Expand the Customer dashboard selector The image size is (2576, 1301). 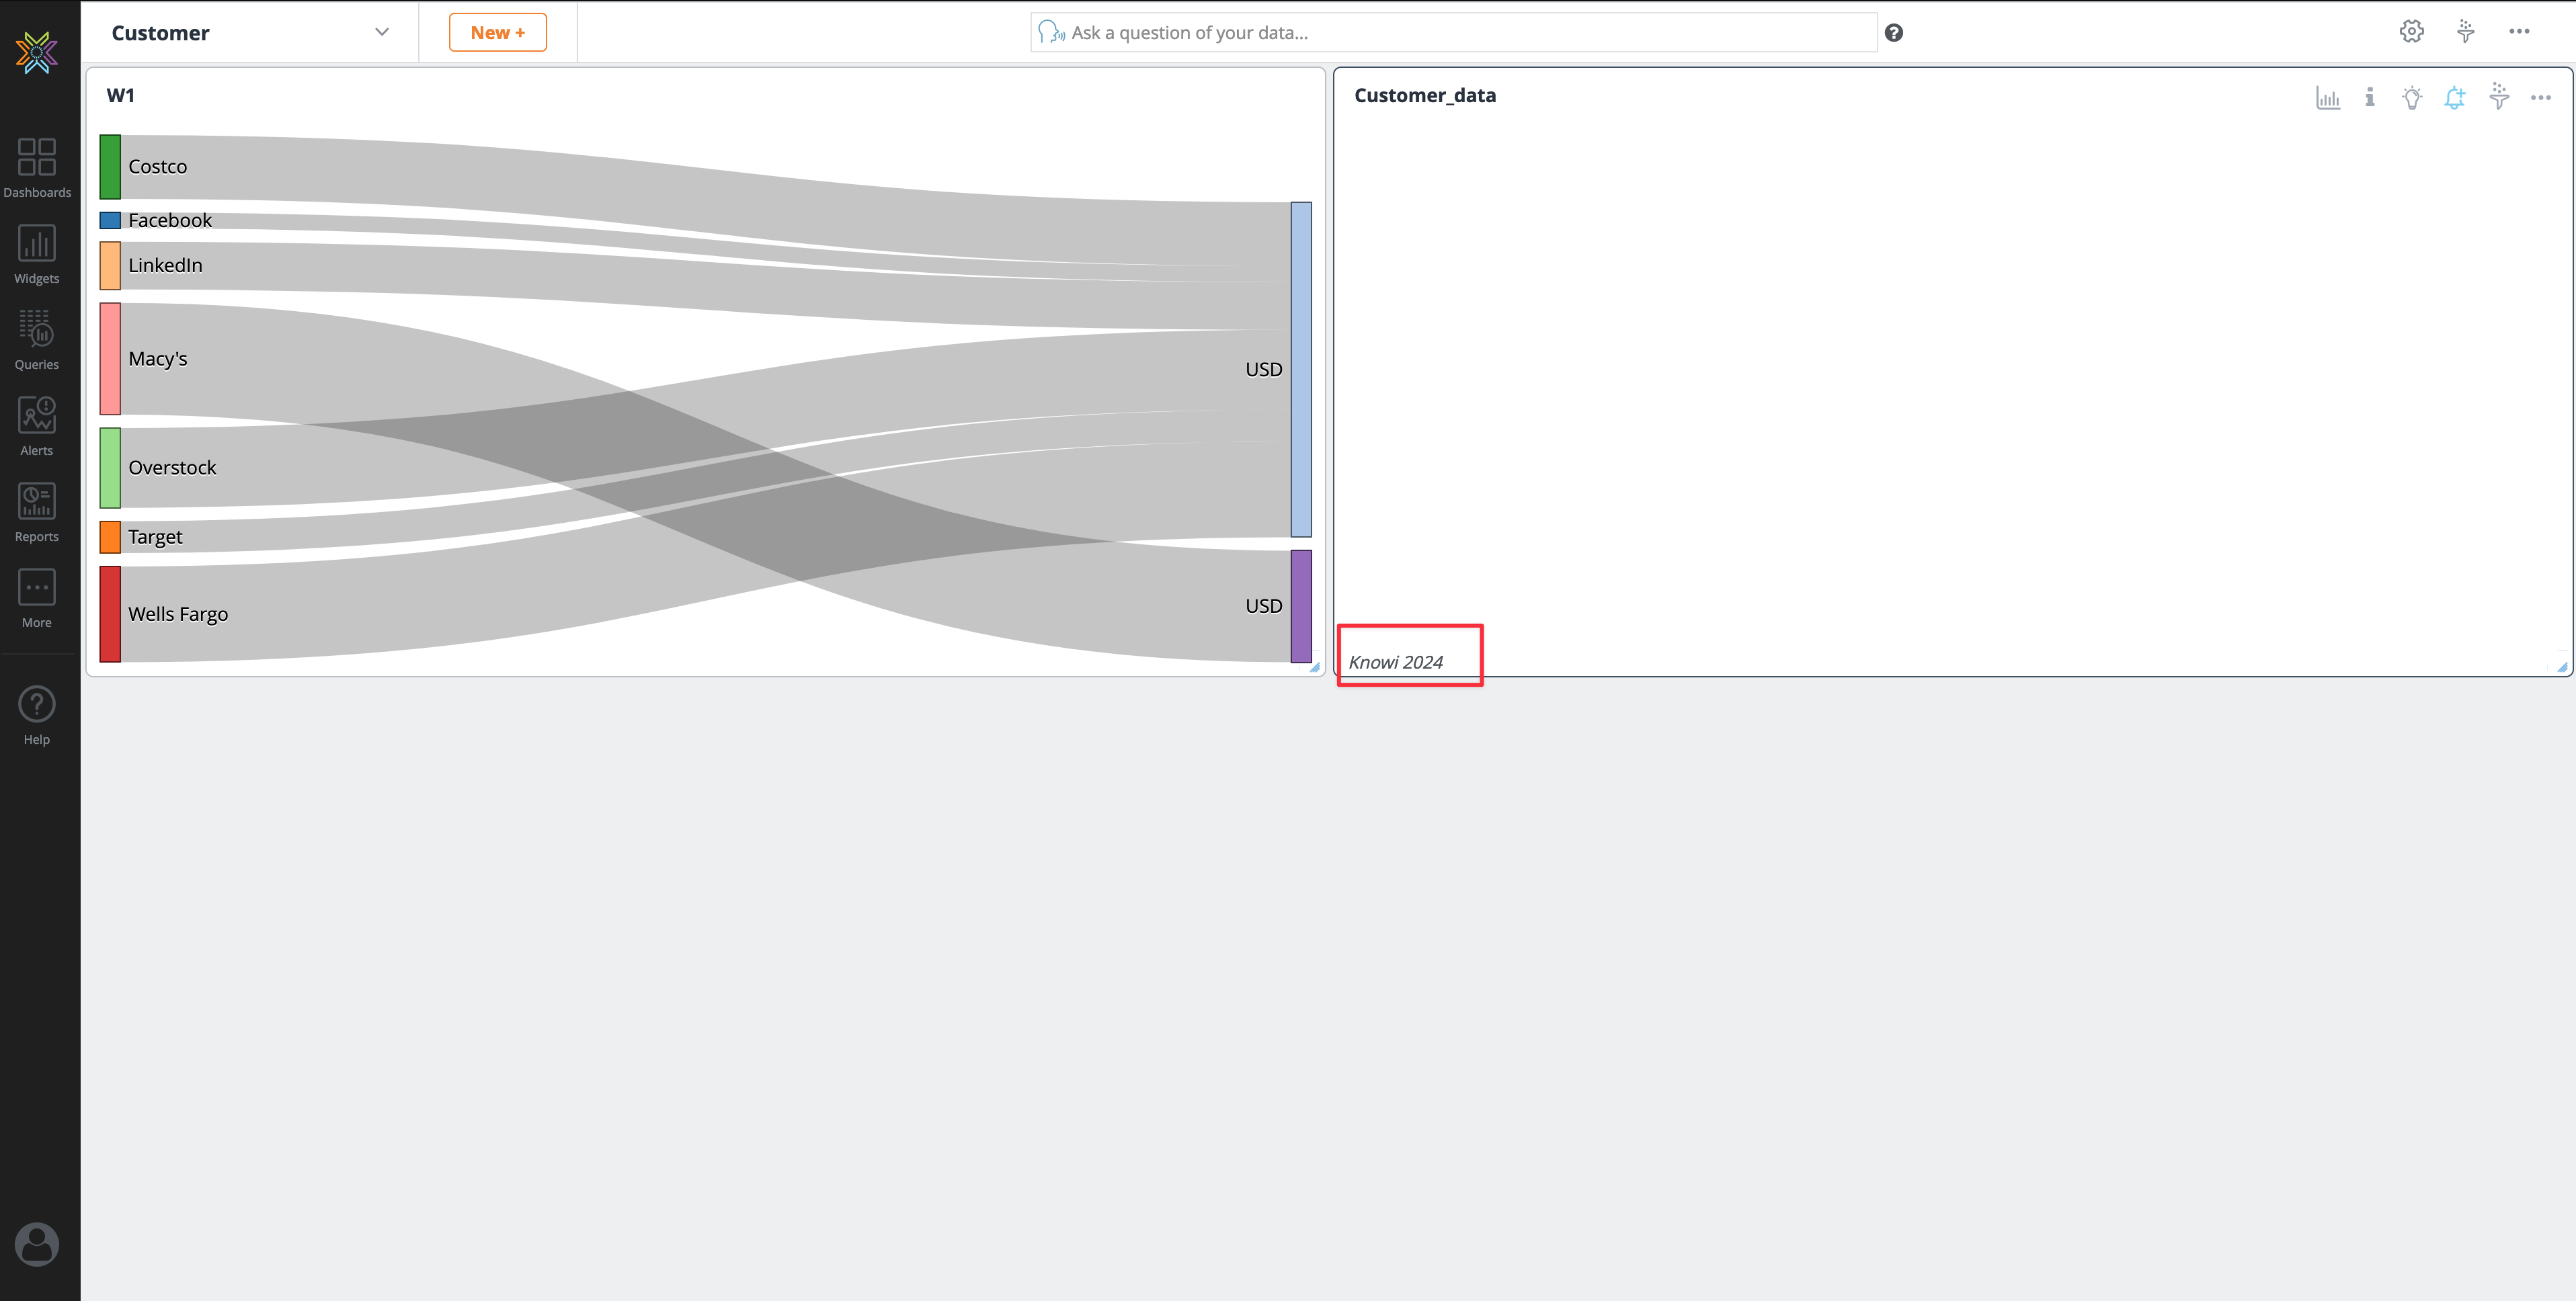point(381,31)
